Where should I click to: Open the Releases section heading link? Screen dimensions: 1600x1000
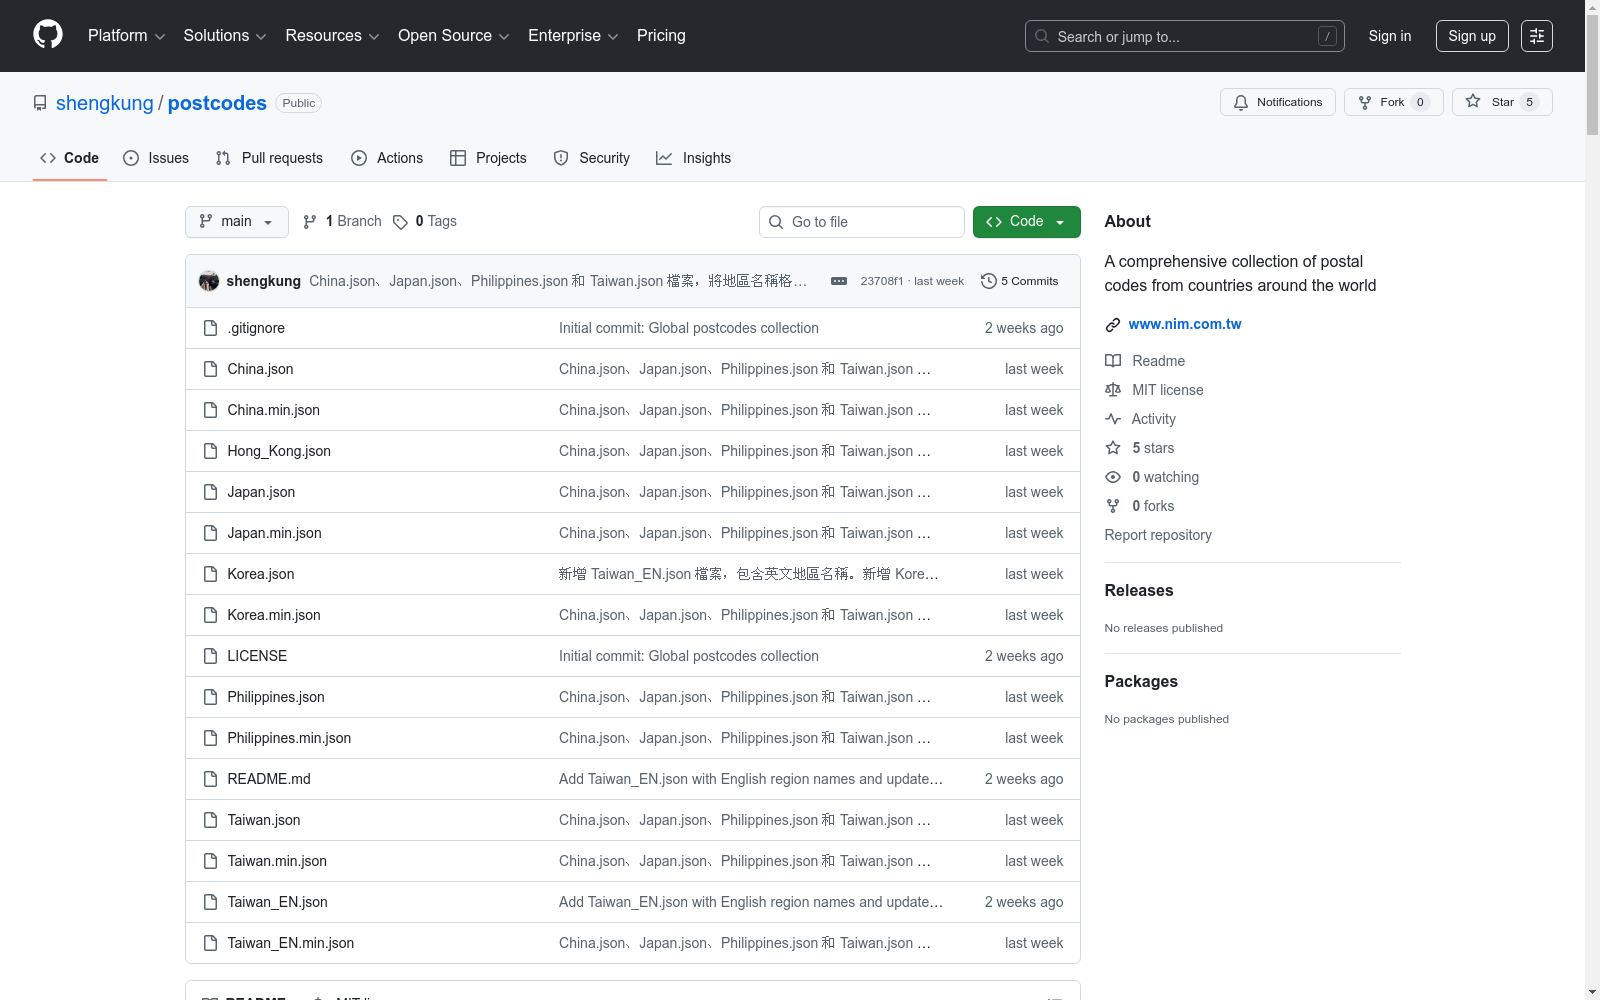point(1139,590)
